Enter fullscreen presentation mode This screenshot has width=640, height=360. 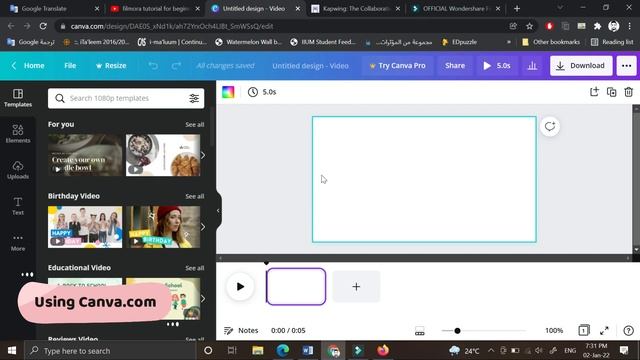pos(604,330)
